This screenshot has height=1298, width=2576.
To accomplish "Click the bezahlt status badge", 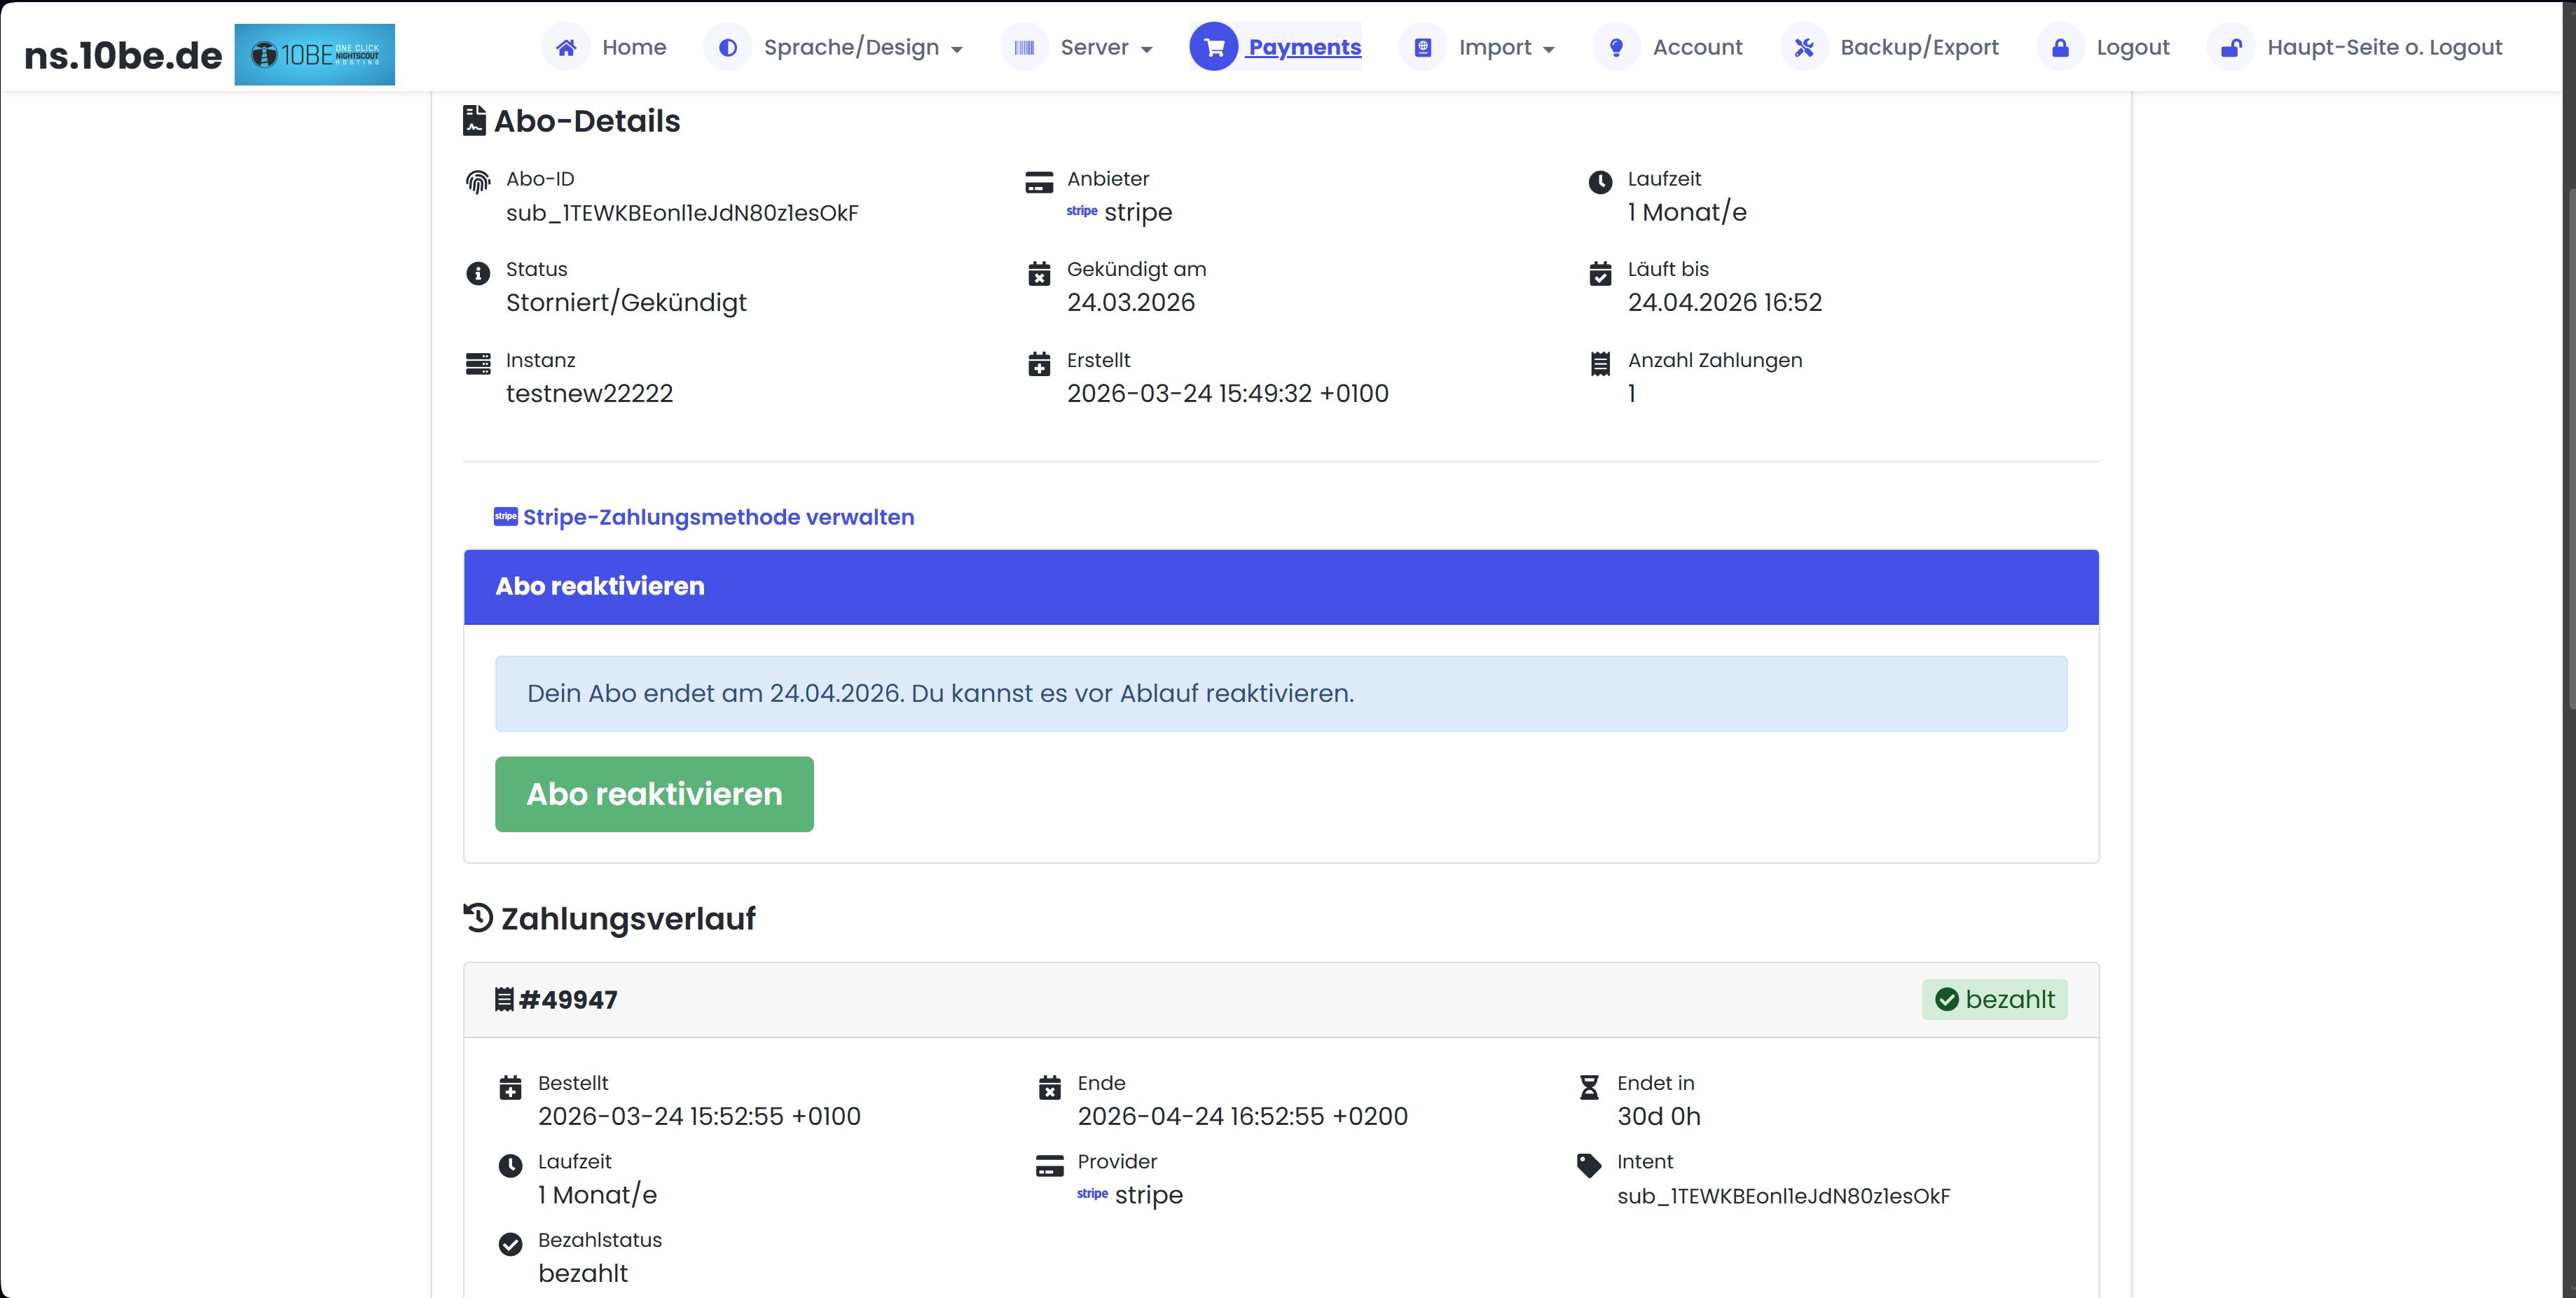I will coord(1994,999).
